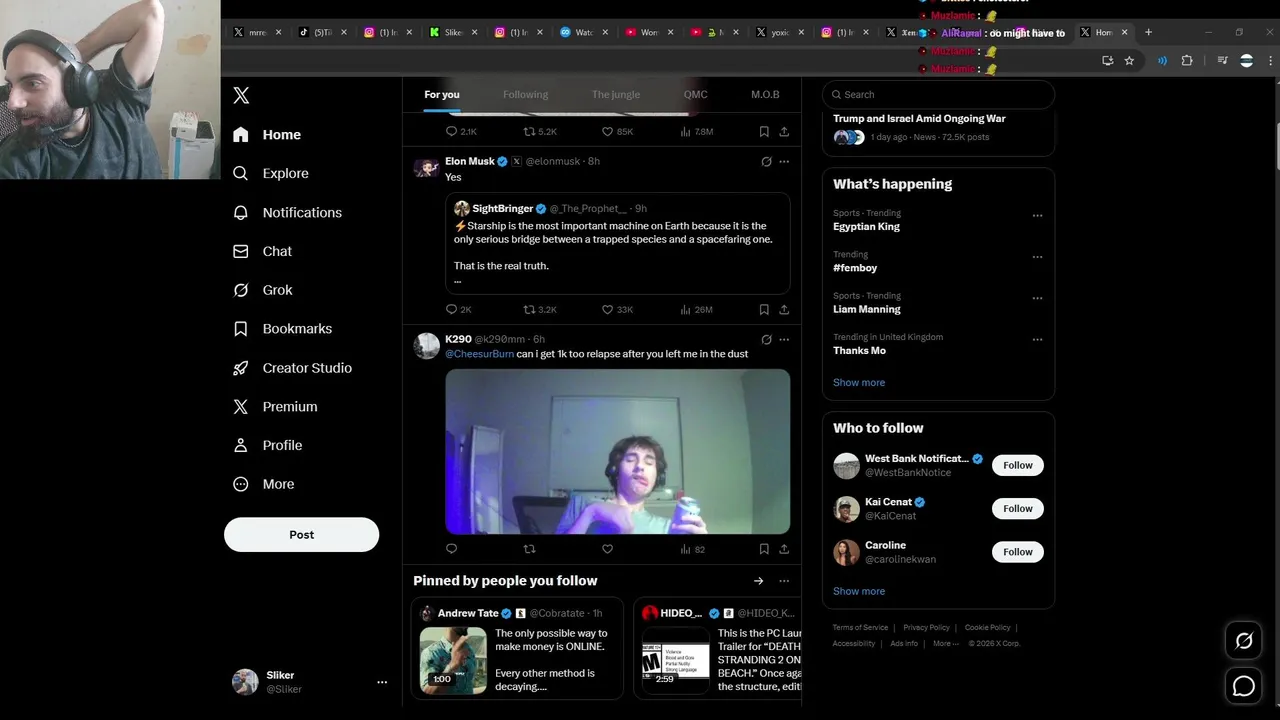The width and height of the screenshot is (1280, 720).
Task: Open options for #femboy trend
Action: point(1037,257)
